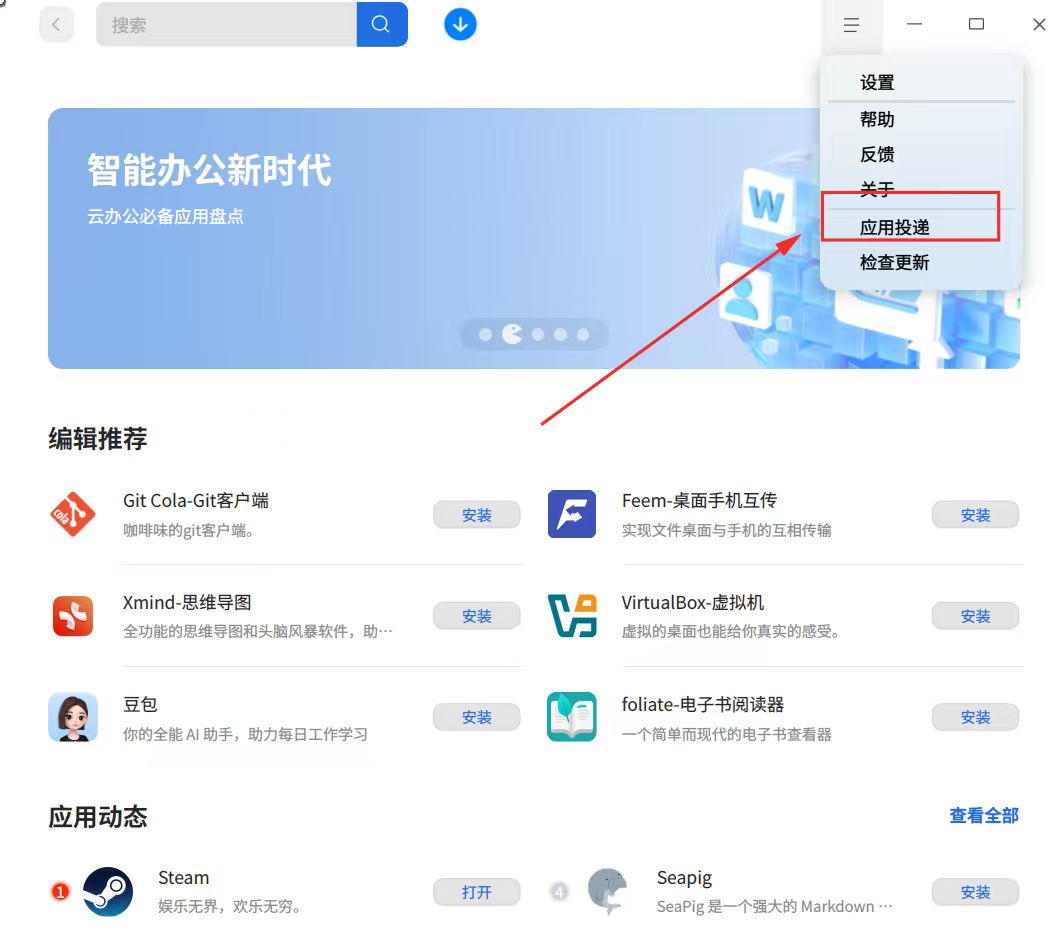Open the 查看全部 link

pyautogui.click(x=984, y=816)
